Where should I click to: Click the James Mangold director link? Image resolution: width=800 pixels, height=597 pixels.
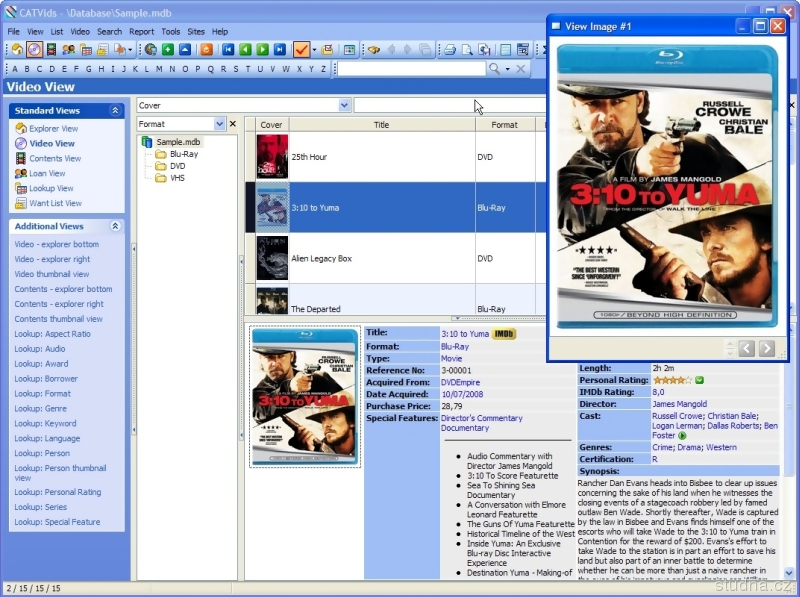click(680, 404)
